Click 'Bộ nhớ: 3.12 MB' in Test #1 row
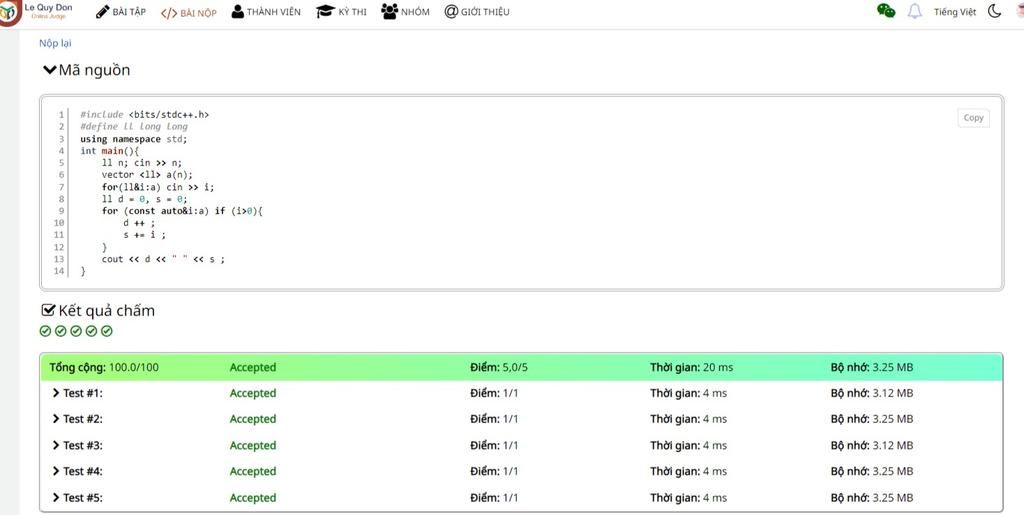This screenshot has height=515, width=1024. (872, 393)
